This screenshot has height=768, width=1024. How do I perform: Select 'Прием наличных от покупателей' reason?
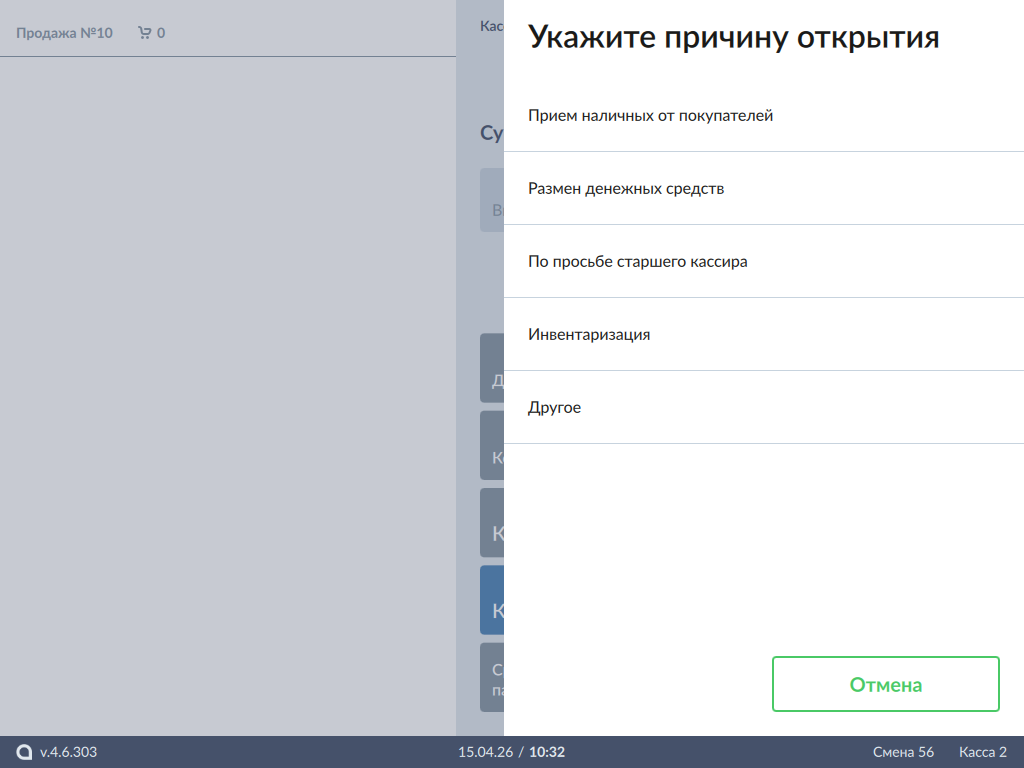pyautogui.click(x=650, y=116)
